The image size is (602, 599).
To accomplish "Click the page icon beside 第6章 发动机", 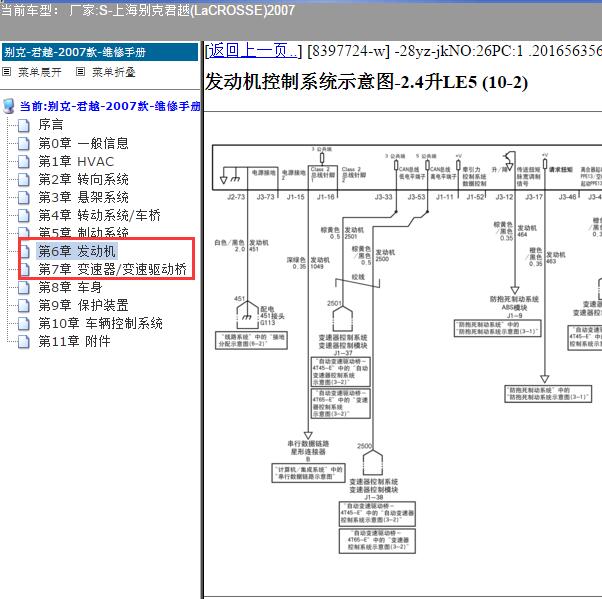I will tap(25, 252).
